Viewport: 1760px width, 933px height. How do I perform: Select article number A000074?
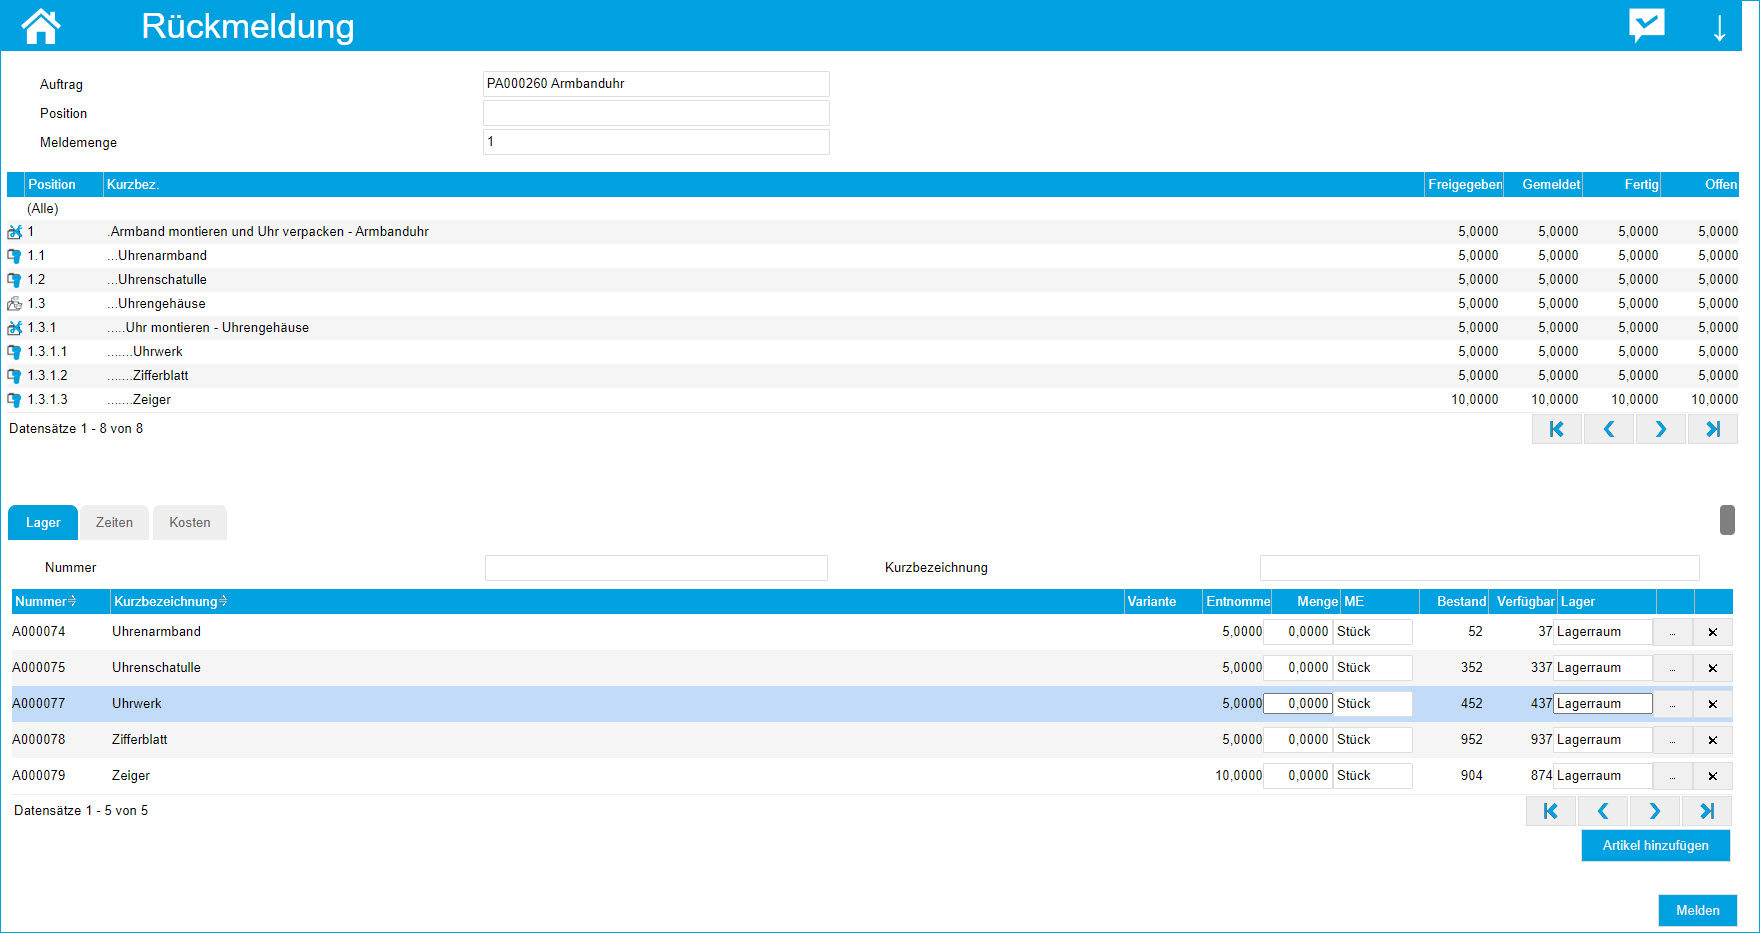(x=39, y=632)
